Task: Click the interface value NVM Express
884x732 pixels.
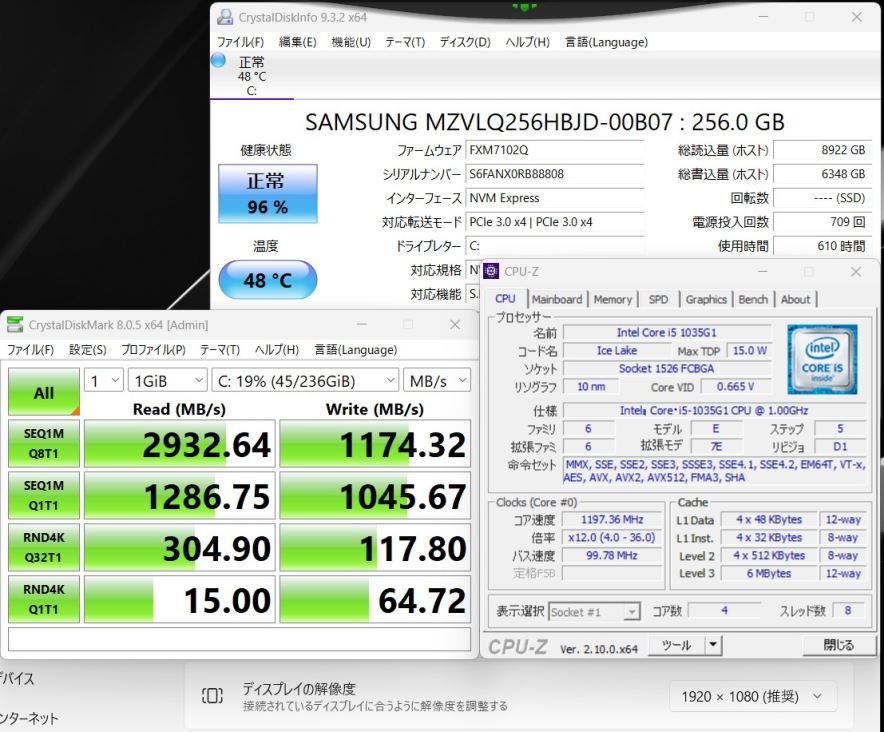Action: point(555,199)
